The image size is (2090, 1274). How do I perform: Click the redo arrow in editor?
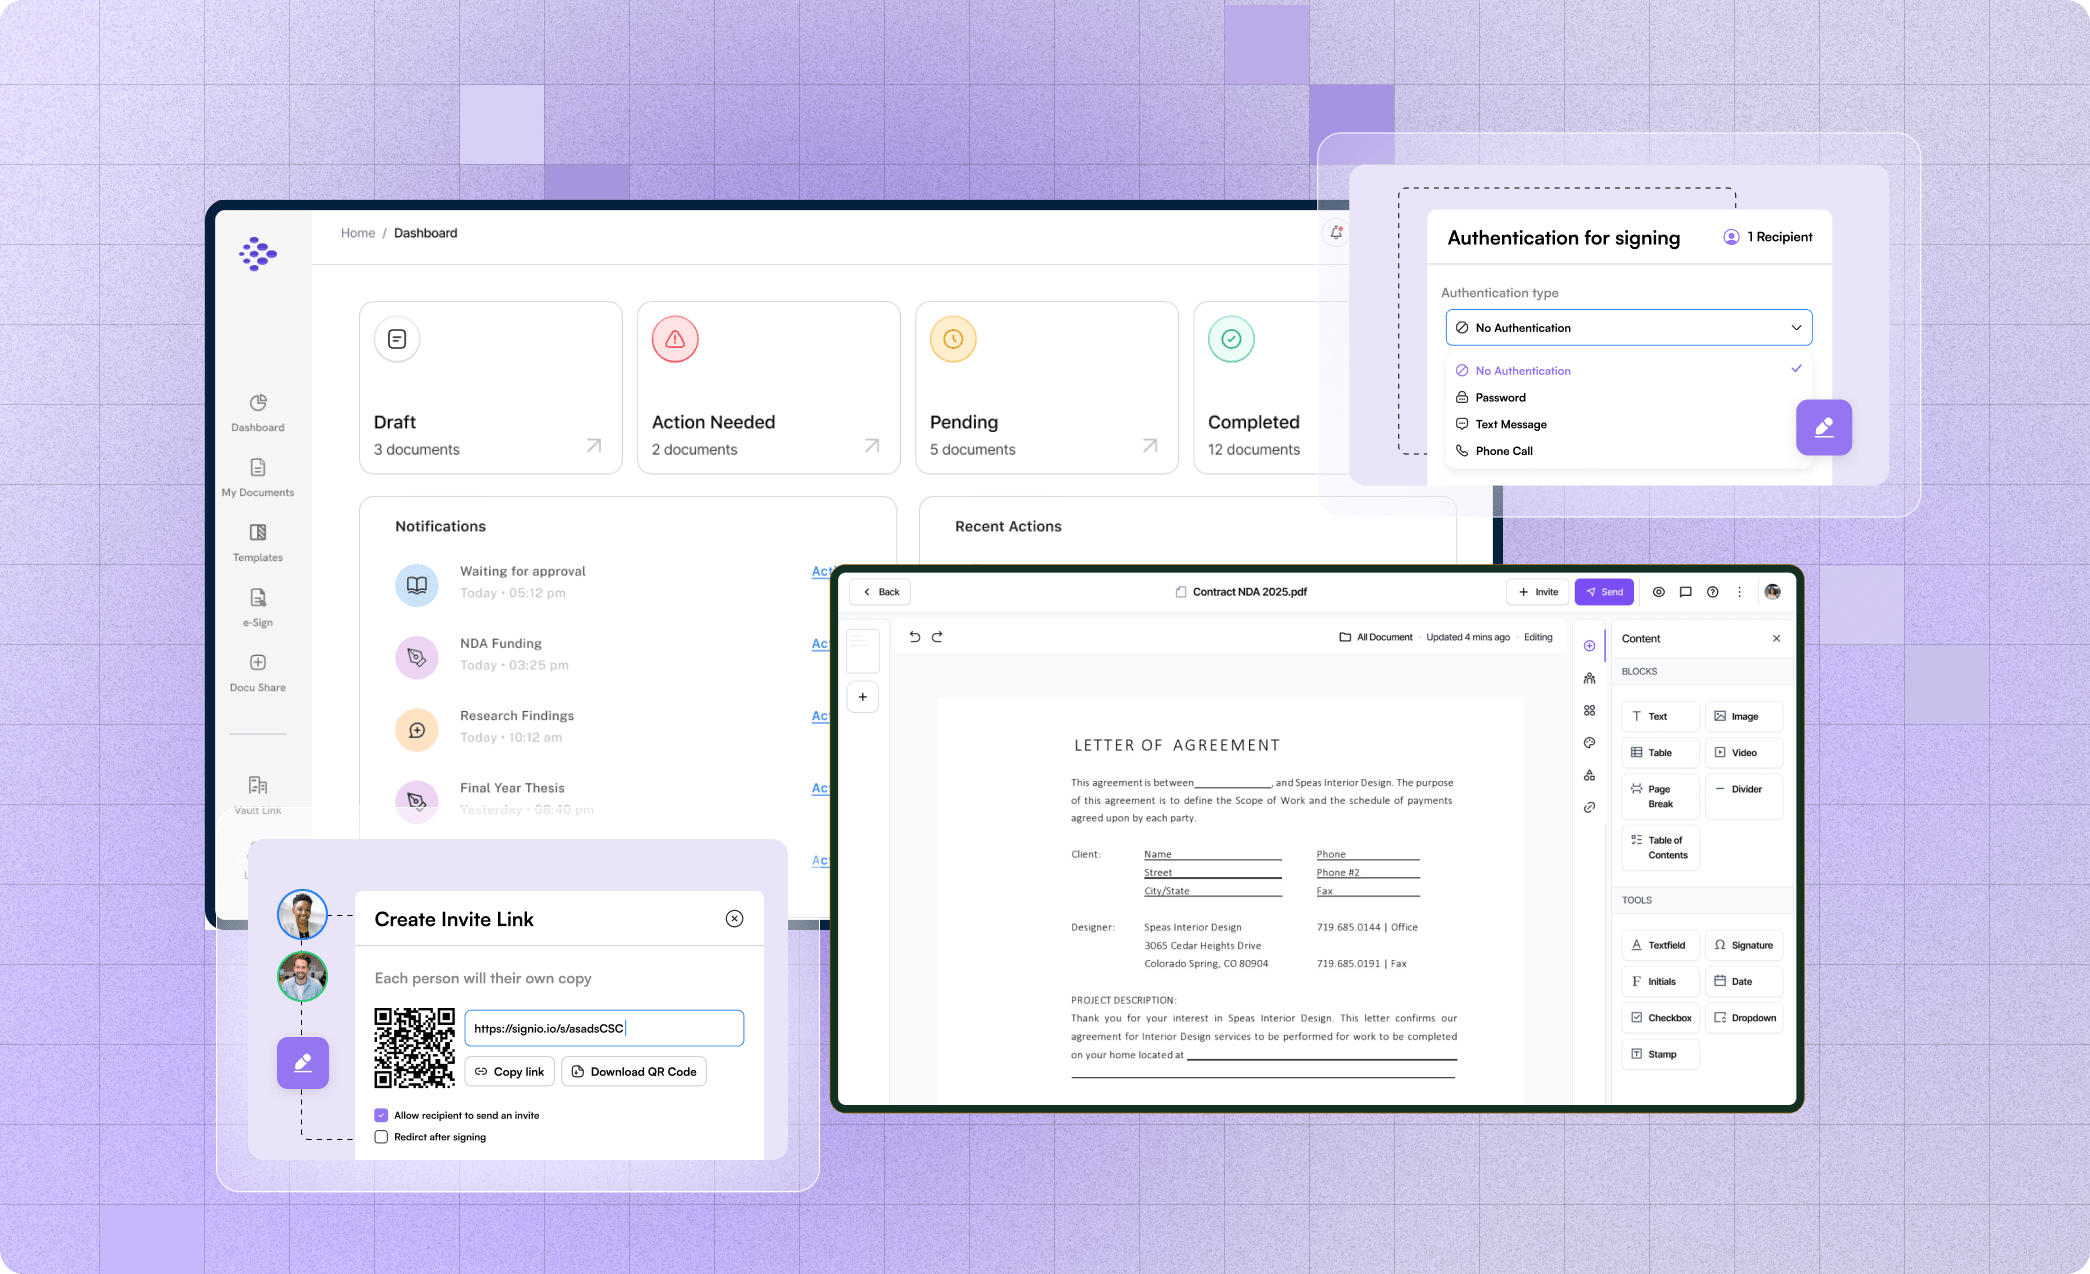click(x=937, y=637)
